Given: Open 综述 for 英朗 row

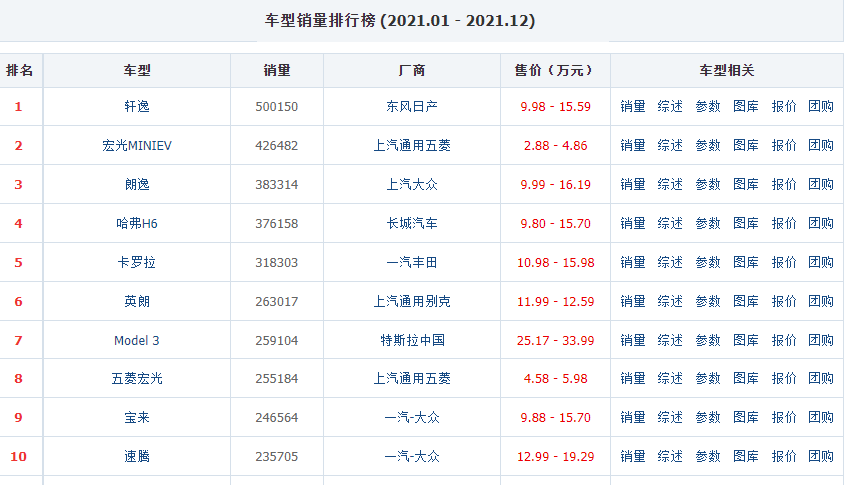Looking at the screenshot, I should 670,301.
